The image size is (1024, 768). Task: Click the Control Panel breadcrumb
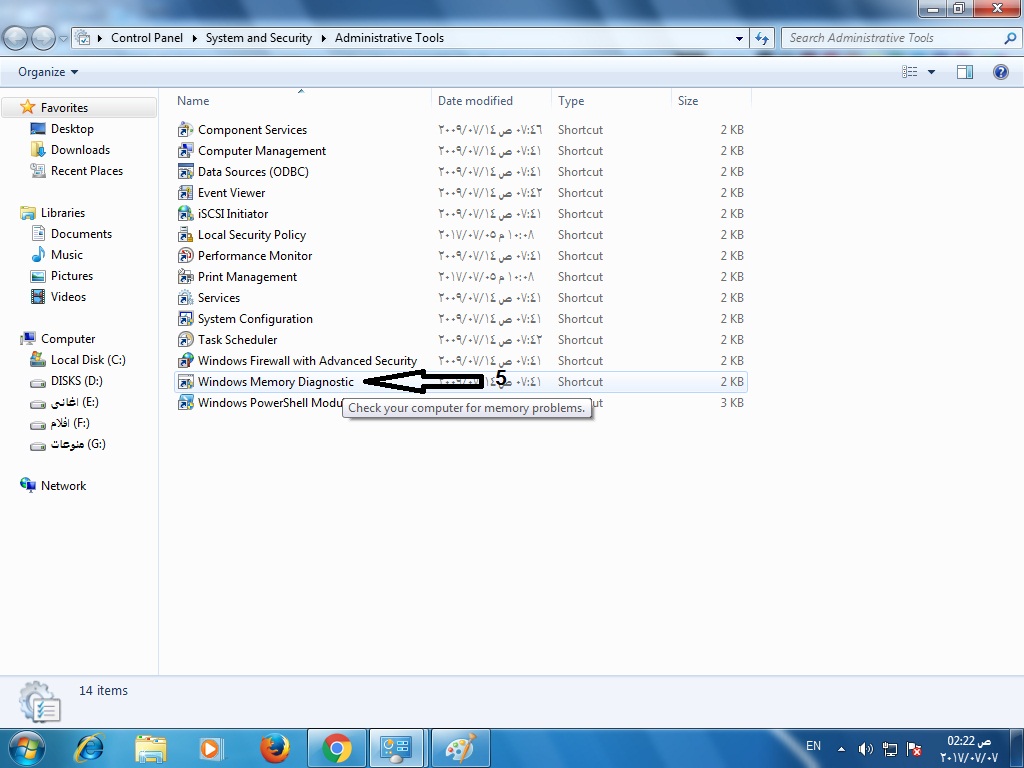(x=147, y=38)
